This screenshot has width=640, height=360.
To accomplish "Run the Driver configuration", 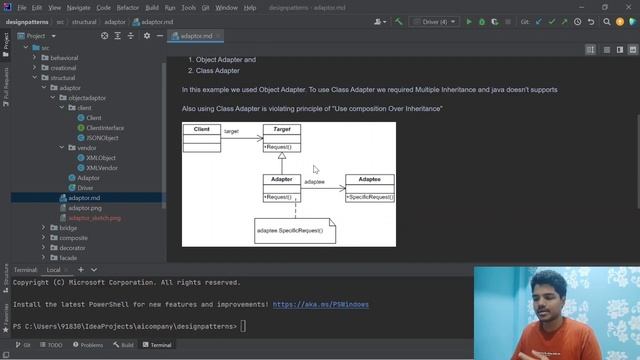I will [469, 22].
